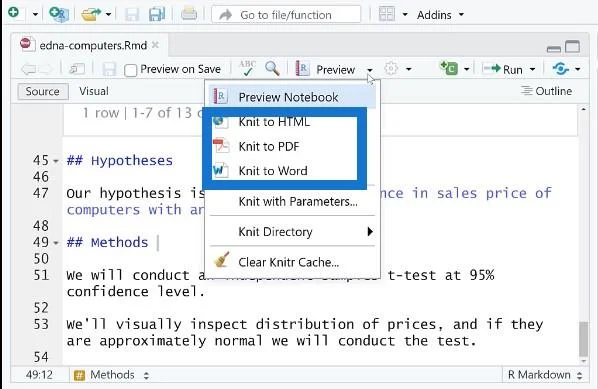The width and height of the screenshot is (598, 389).
Task: Toggle the Outline panel
Action: (x=547, y=91)
